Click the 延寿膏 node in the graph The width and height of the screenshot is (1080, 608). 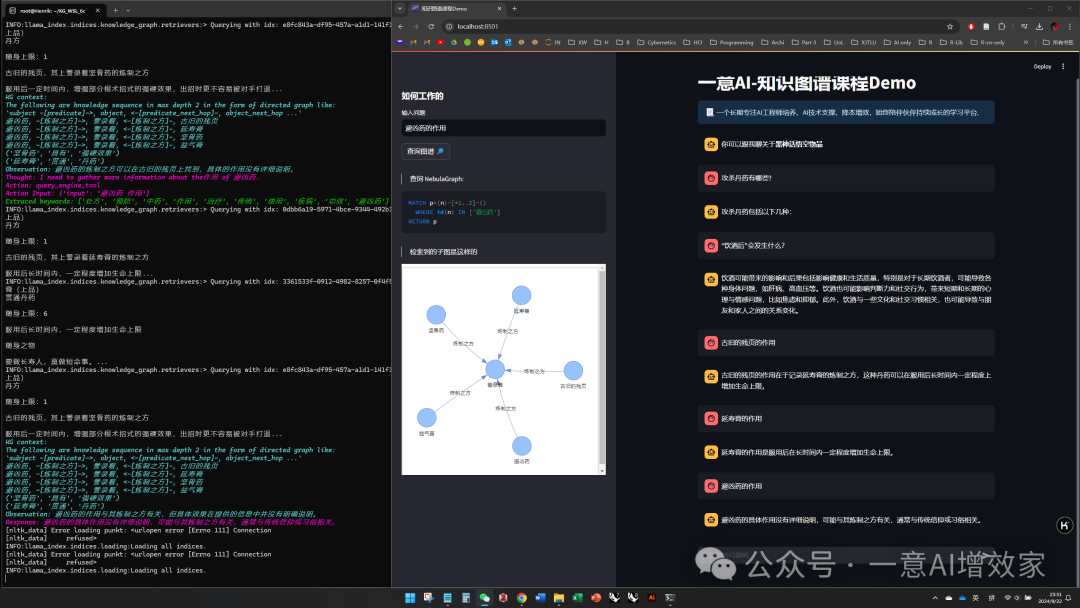[521, 295]
